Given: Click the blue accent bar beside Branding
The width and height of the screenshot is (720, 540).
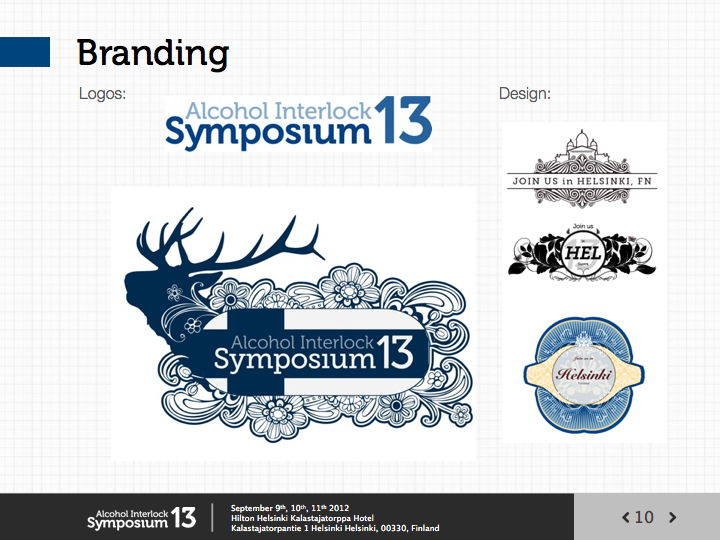Looking at the screenshot, I should point(25,52).
